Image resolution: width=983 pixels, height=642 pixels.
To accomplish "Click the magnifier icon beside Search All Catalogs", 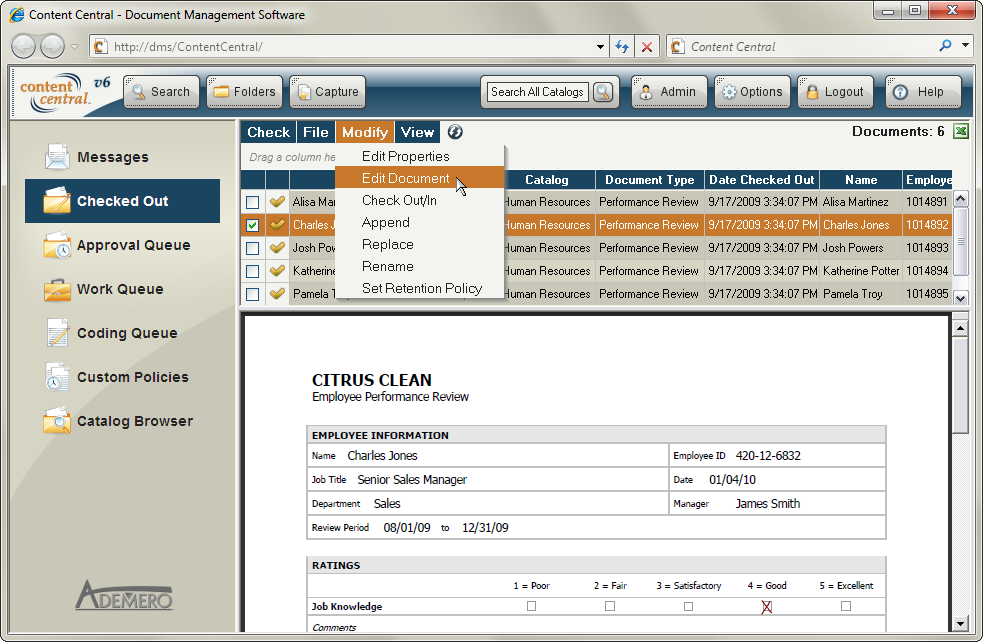I will (x=603, y=92).
